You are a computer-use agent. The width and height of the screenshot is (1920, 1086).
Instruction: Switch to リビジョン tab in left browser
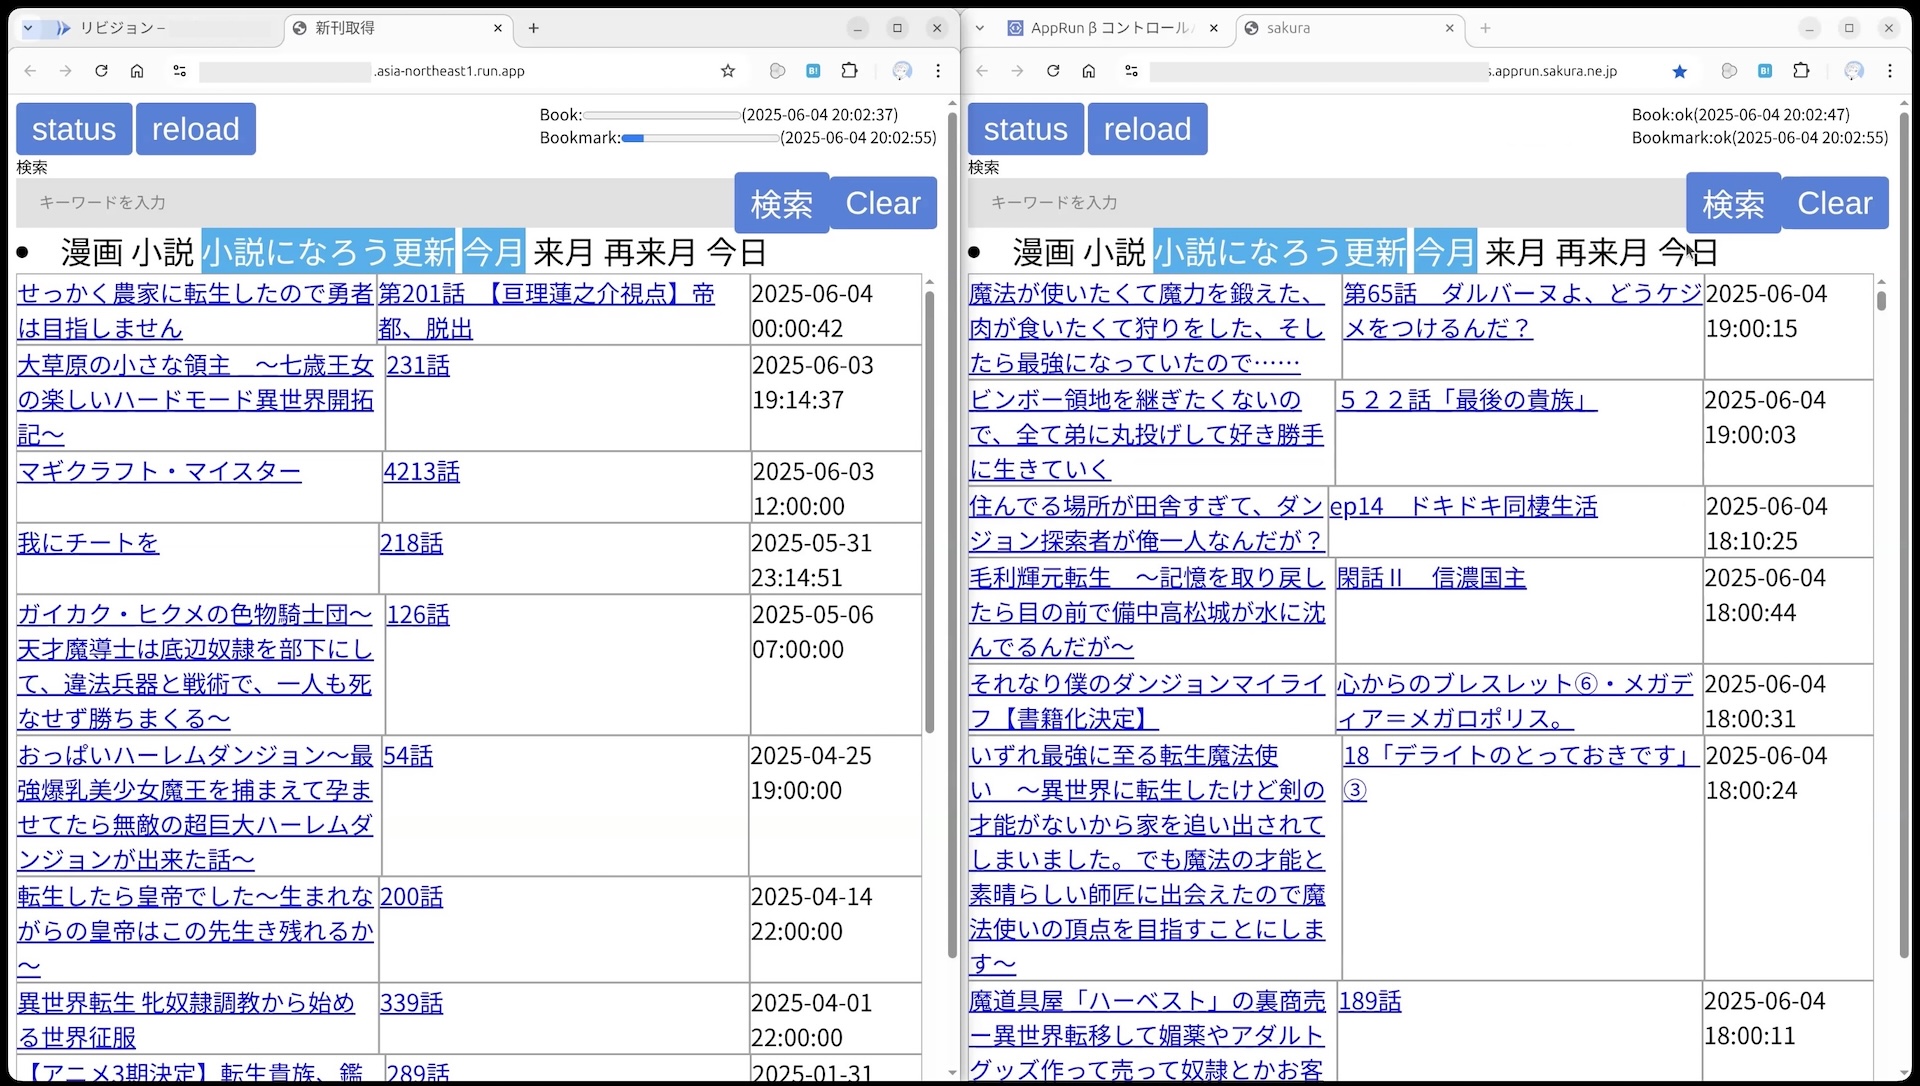[160, 28]
